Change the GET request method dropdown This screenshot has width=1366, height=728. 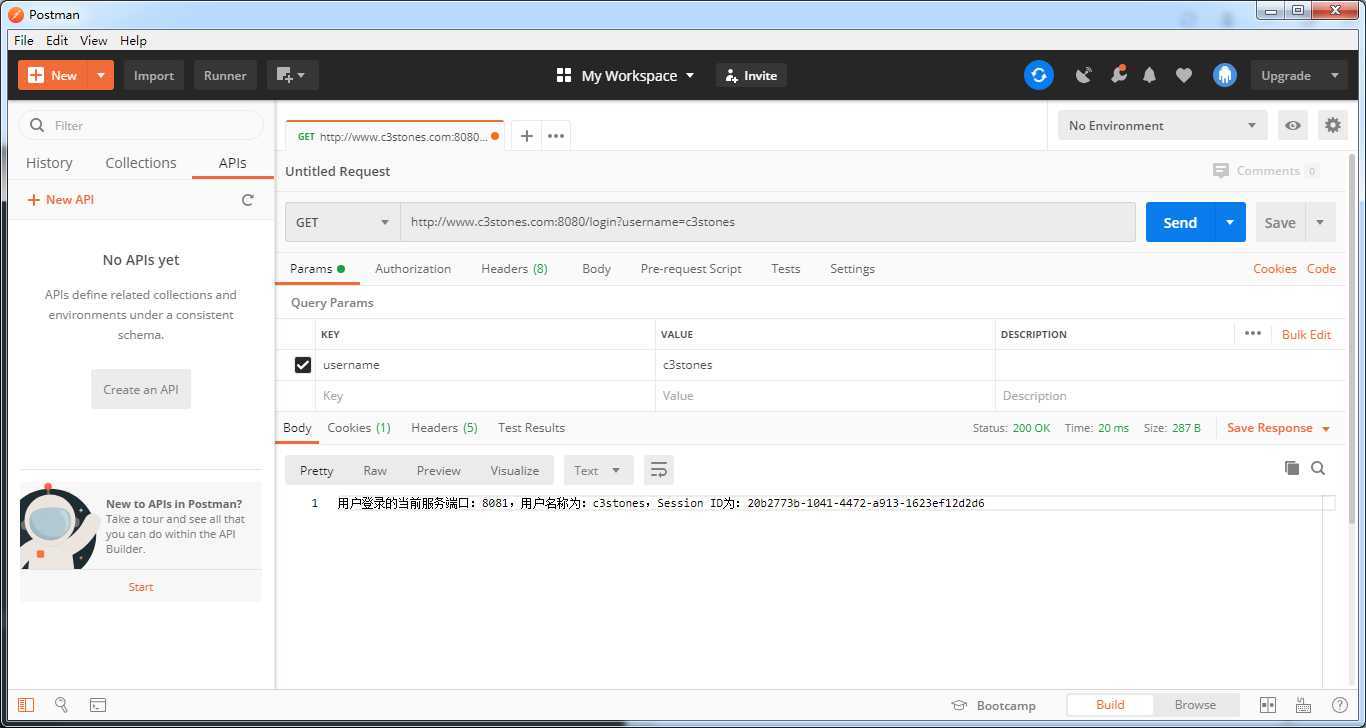[343, 222]
